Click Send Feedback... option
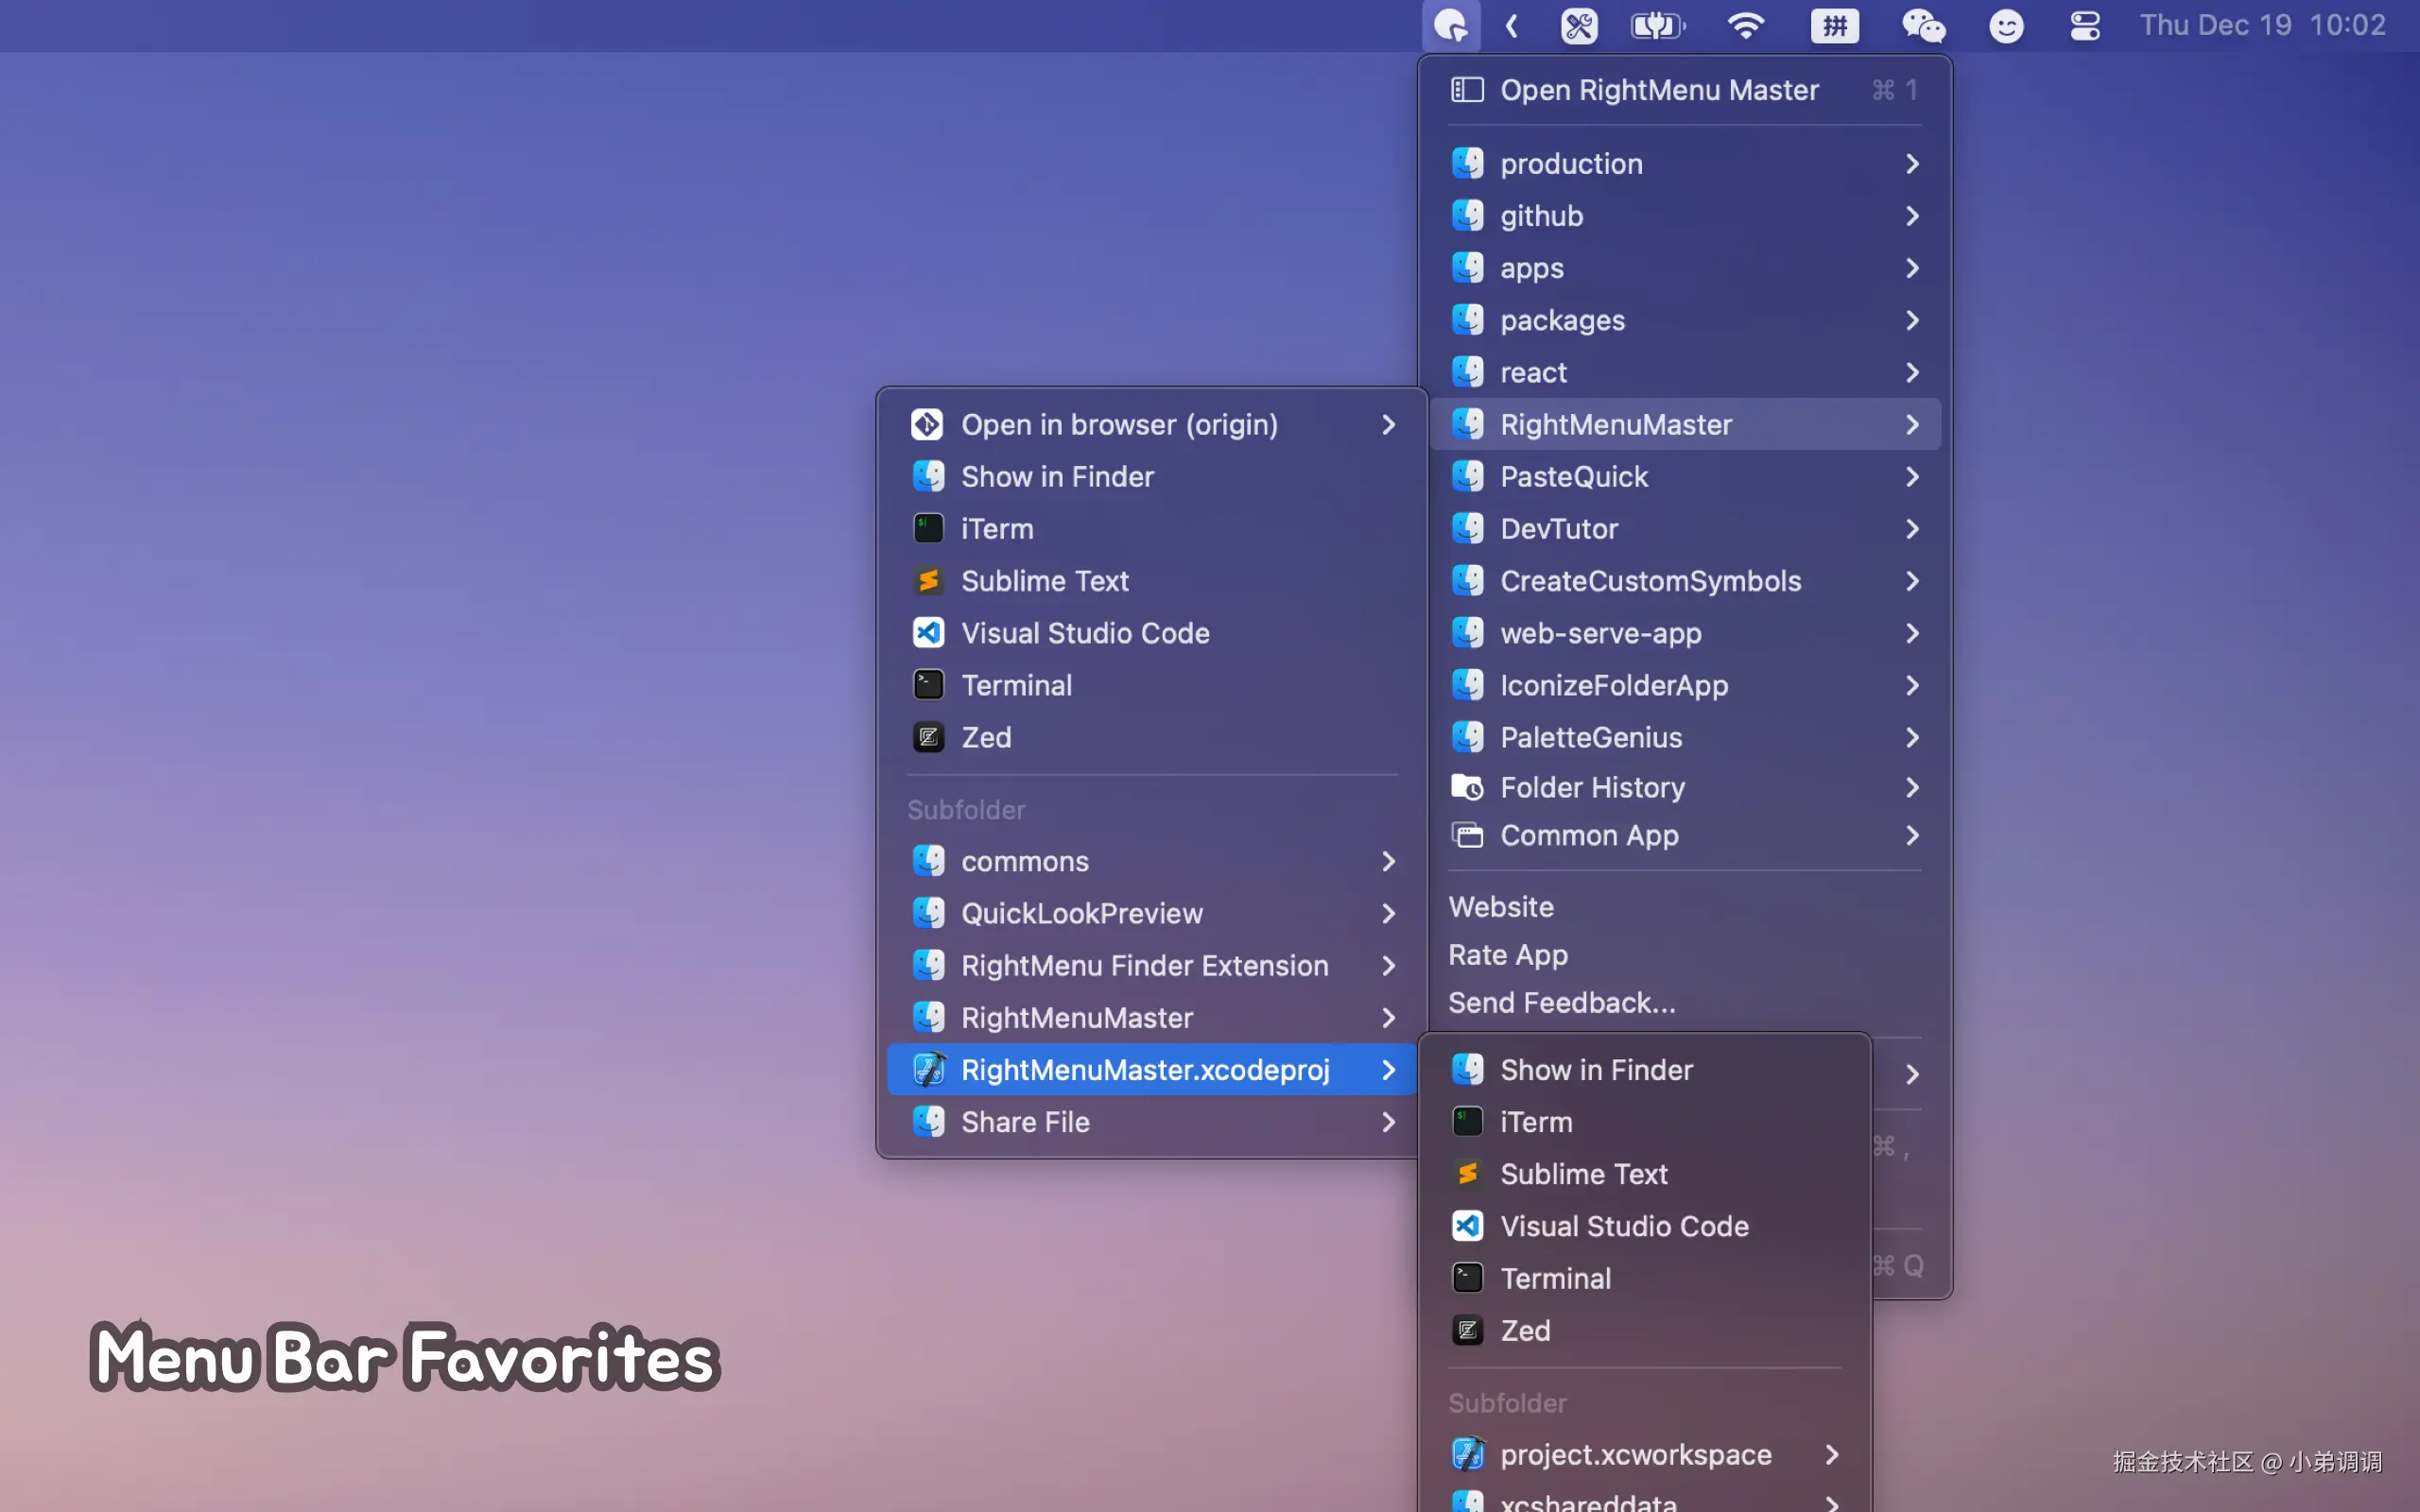Screen dimensions: 2420x1512 click(1561, 1003)
